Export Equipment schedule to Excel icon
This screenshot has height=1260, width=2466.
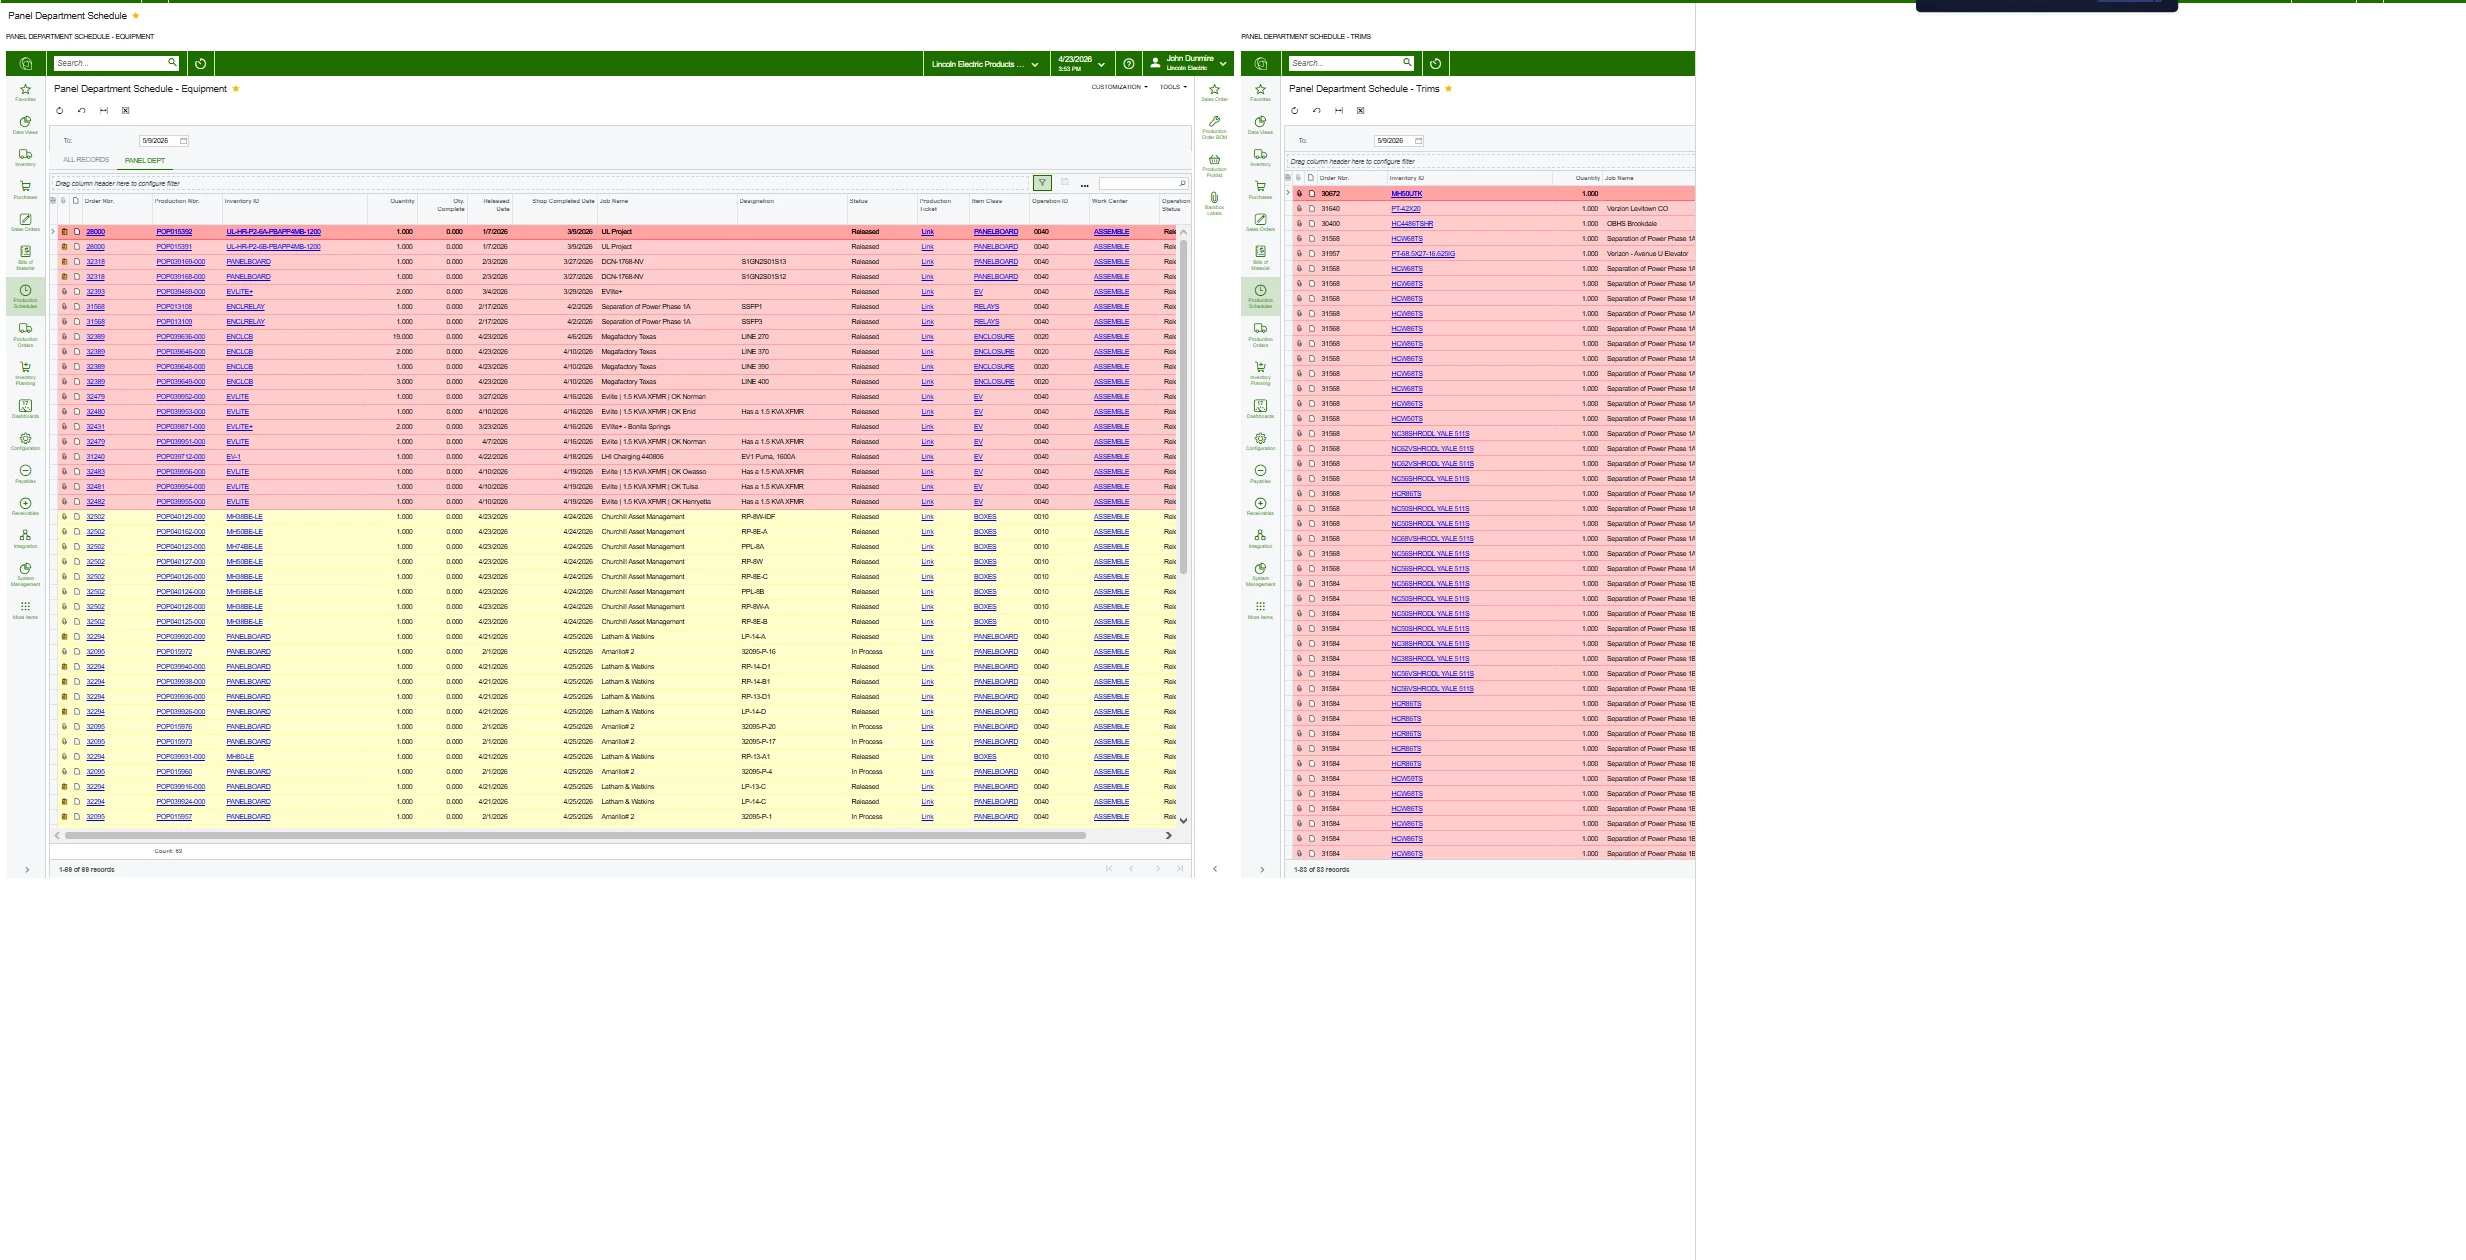point(125,111)
